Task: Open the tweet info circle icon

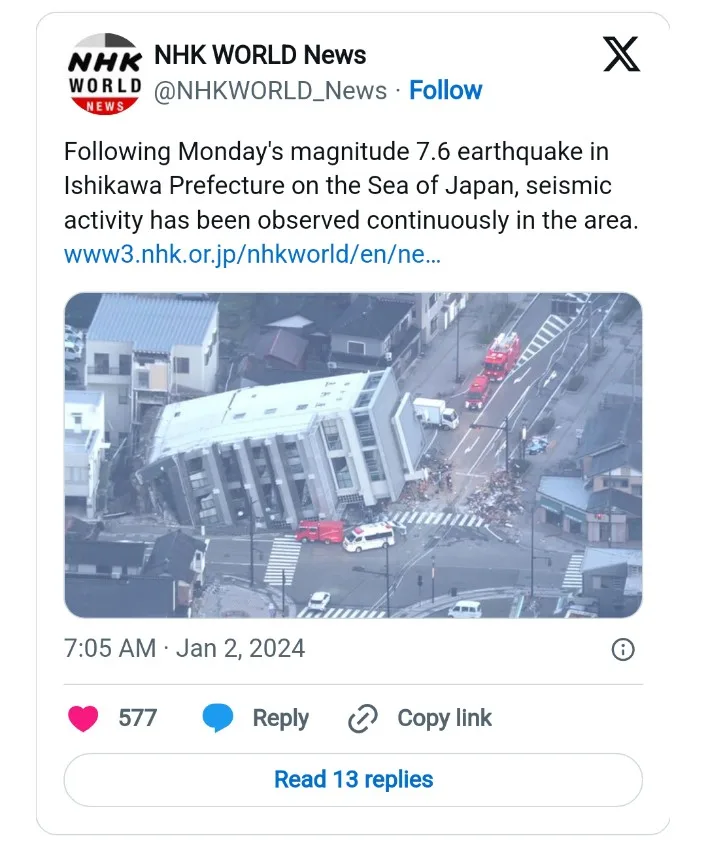Action: point(623,649)
